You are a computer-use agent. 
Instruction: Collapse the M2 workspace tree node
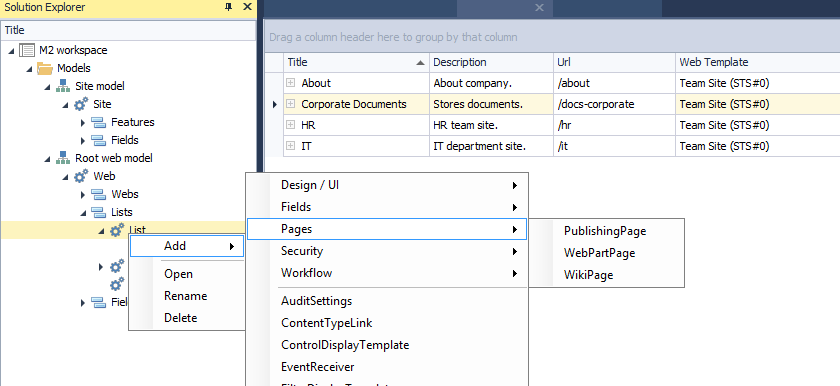(12, 51)
